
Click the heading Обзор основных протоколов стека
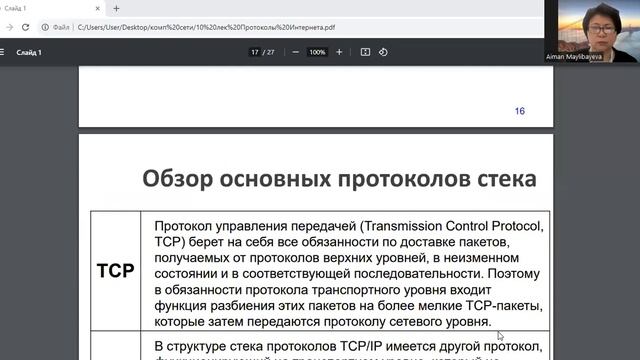tap(339, 178)
